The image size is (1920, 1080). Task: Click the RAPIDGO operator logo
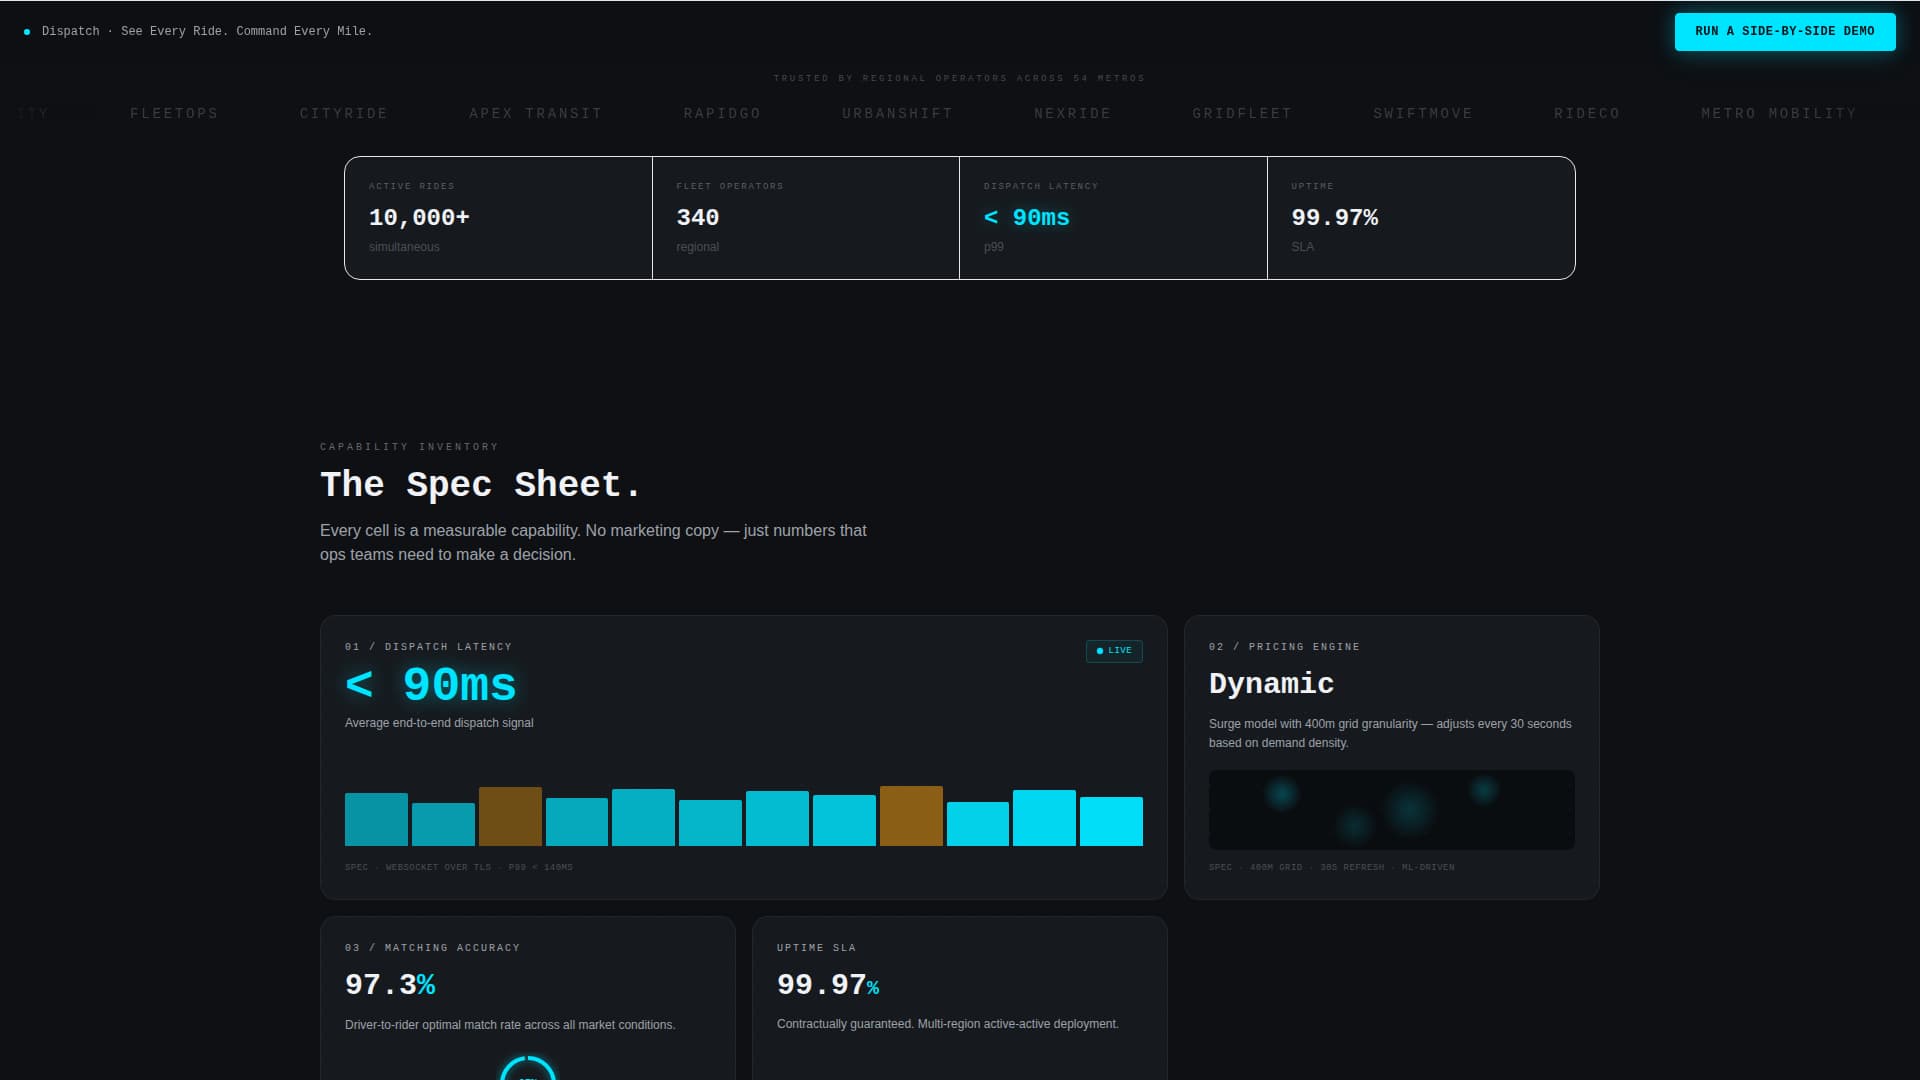click(x=722, y=114)
